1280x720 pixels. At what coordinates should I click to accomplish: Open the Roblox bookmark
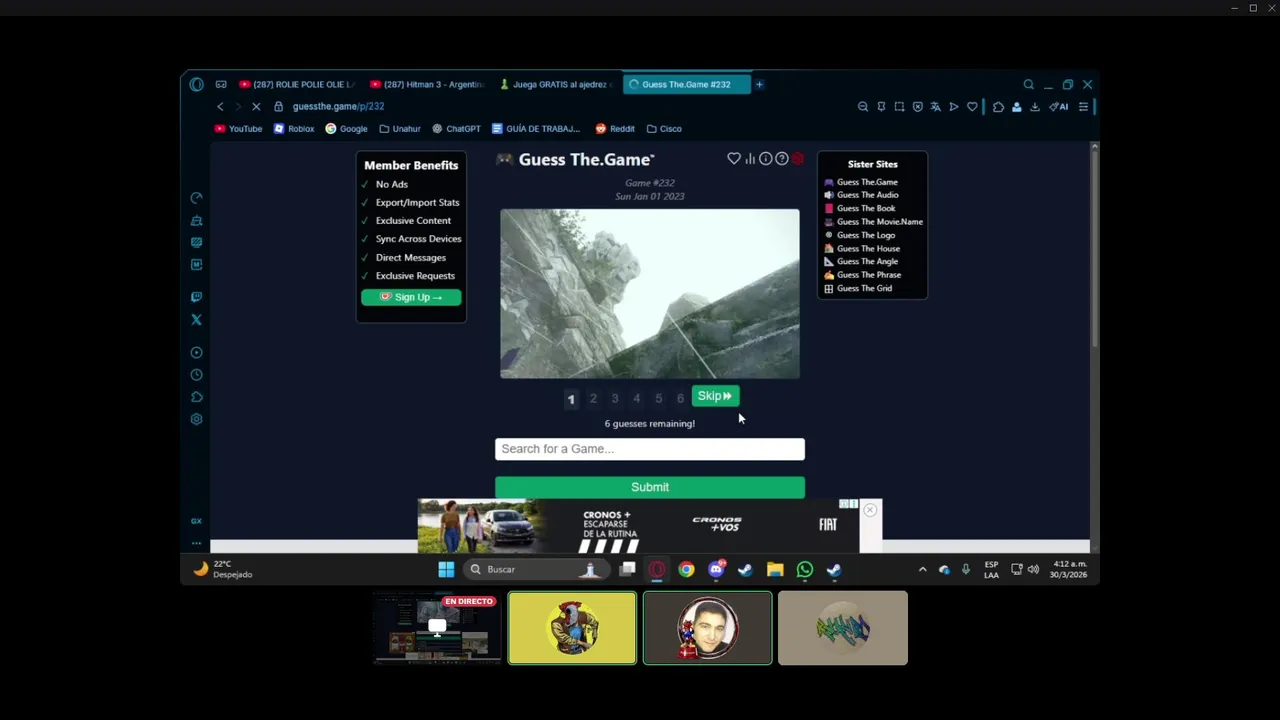pos(294,129)
